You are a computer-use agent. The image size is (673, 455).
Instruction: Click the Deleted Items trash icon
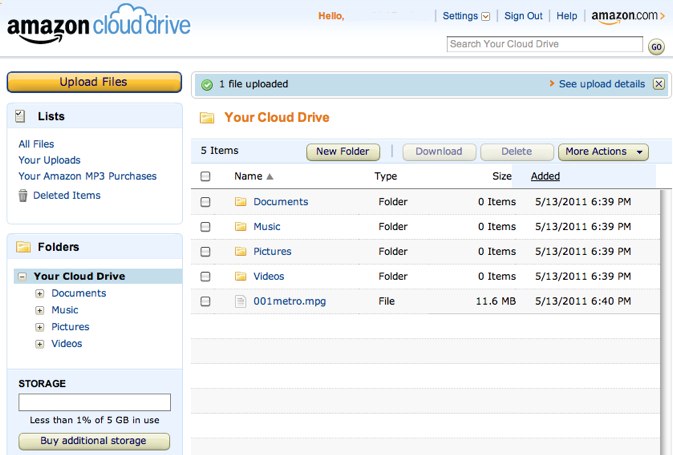click(23, 195)
